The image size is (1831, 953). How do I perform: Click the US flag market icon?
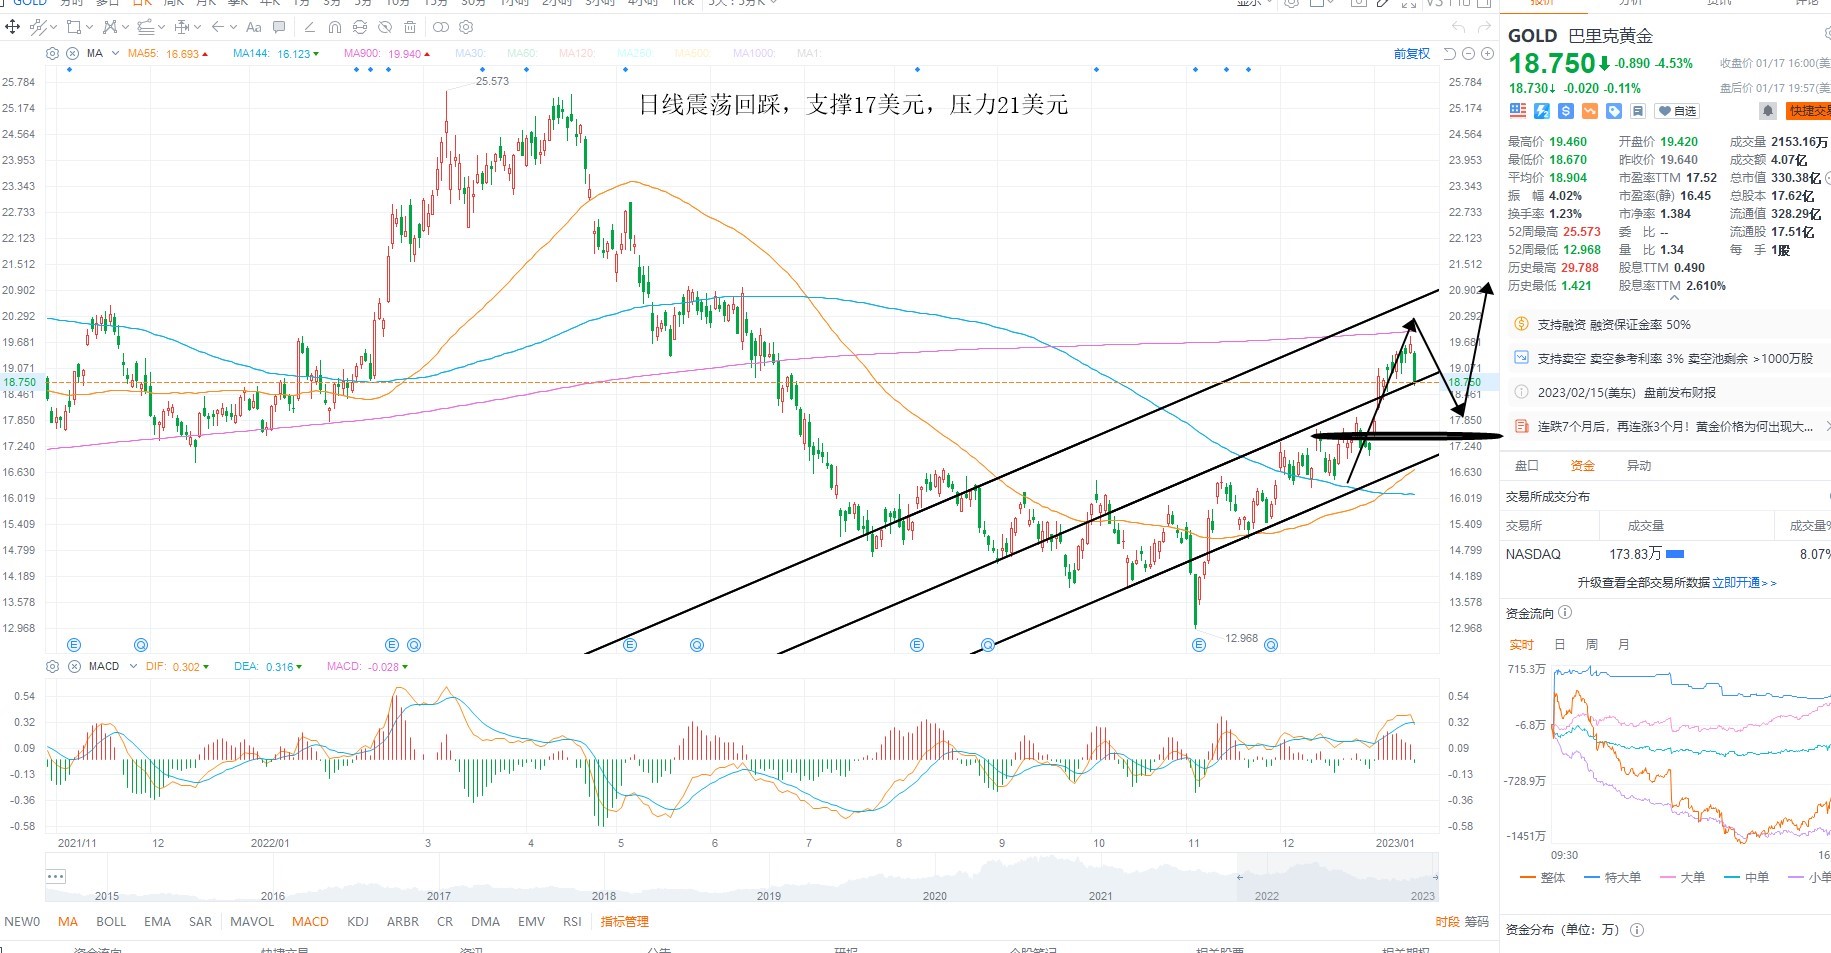tap(1518, 111)
